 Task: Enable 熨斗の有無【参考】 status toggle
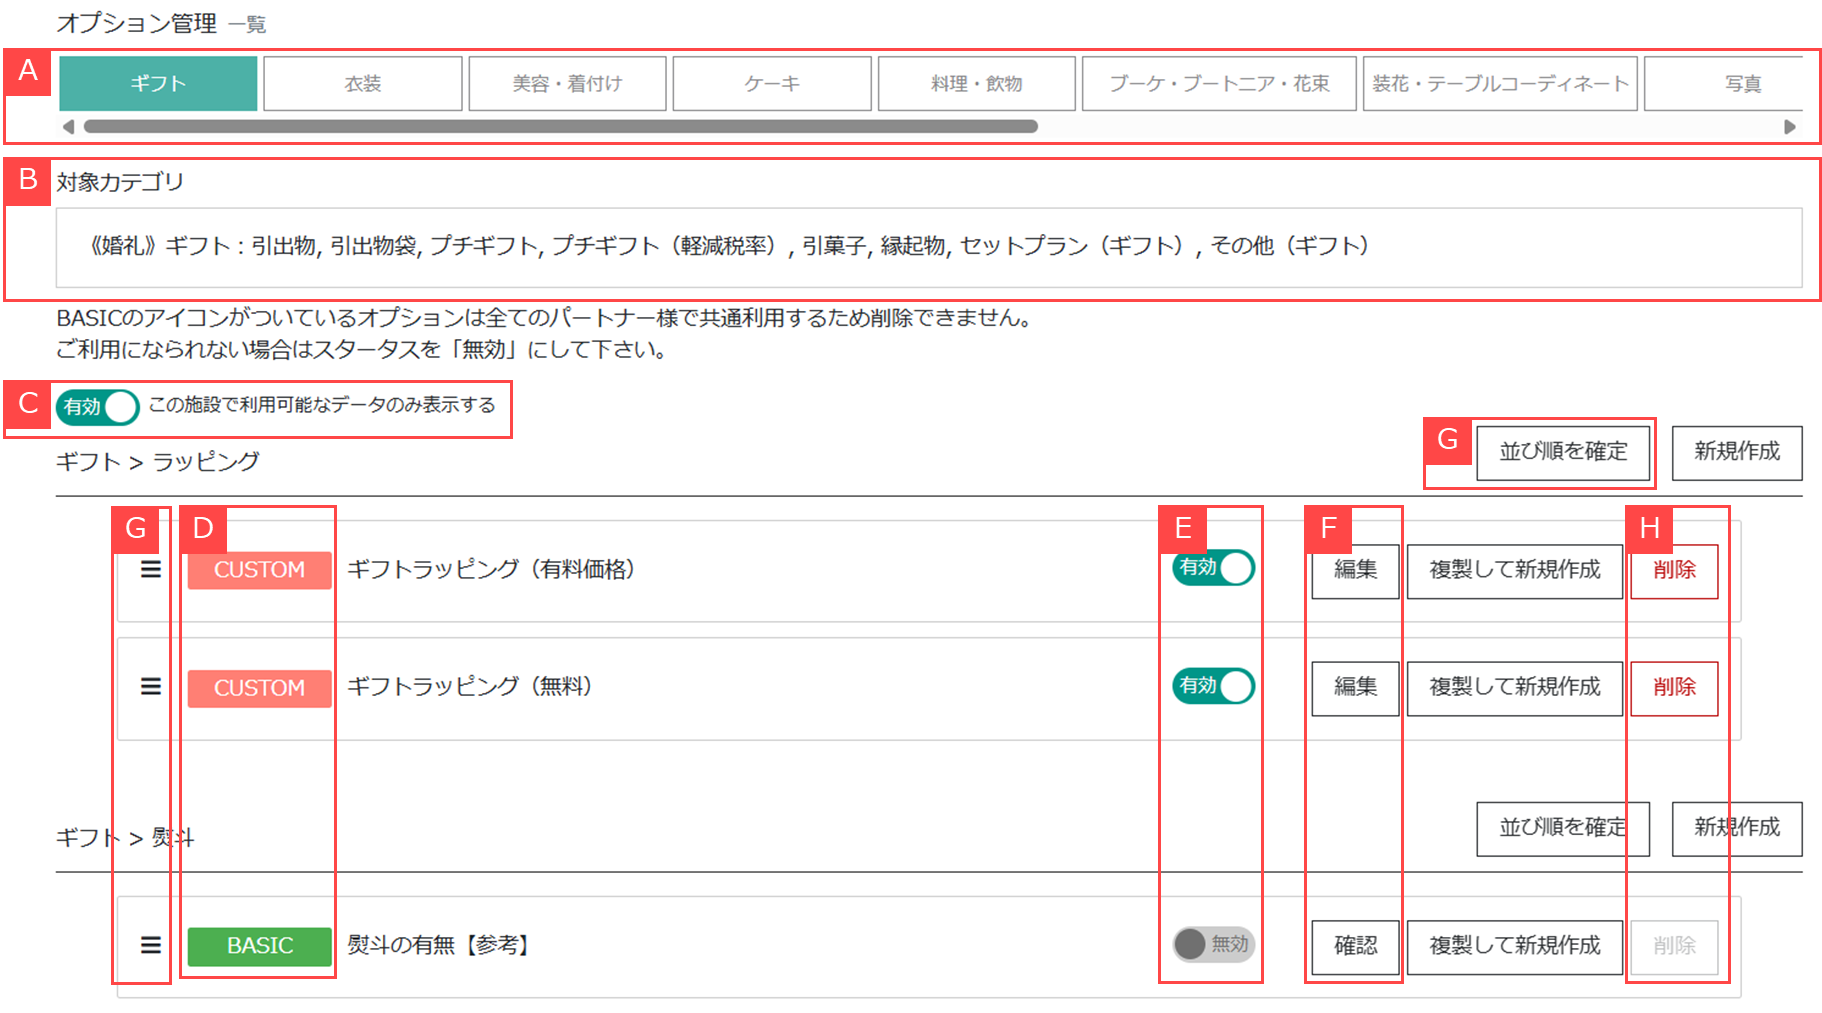[x=1213, y=944]
